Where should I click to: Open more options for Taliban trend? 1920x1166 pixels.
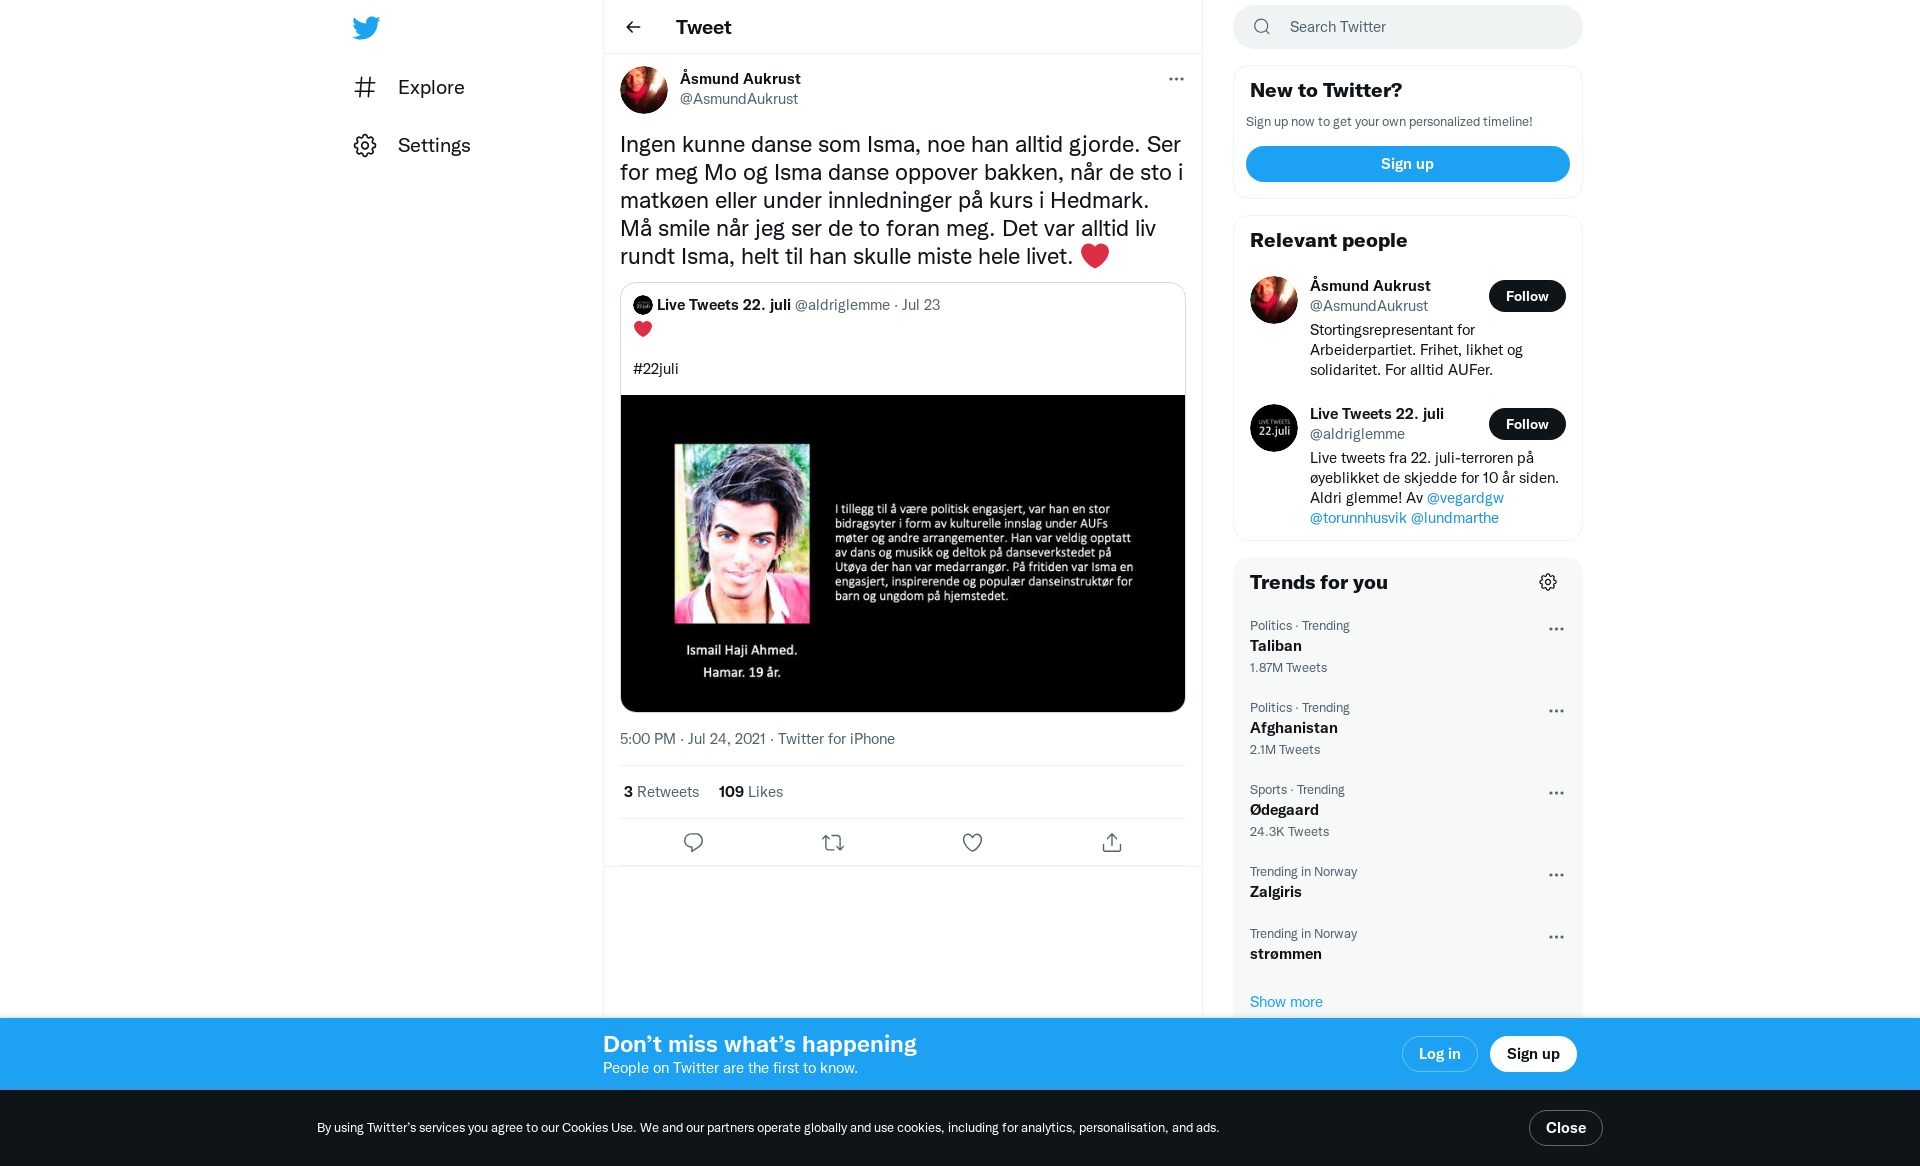click(x=1556, y=629)
